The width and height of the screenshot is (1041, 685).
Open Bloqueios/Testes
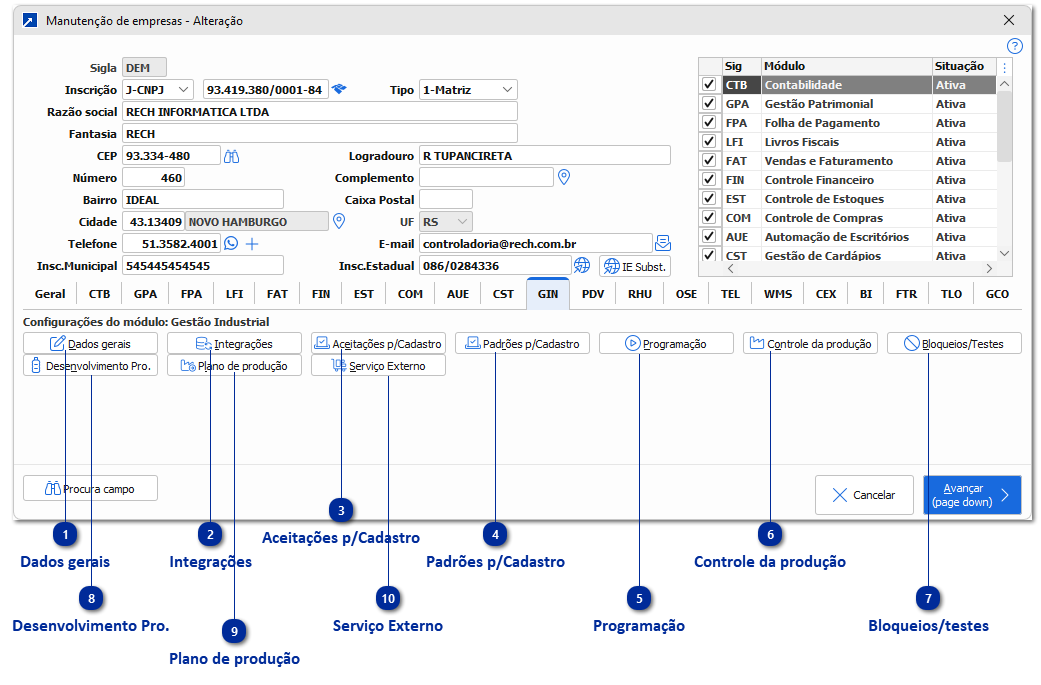(x=954, y=343)
